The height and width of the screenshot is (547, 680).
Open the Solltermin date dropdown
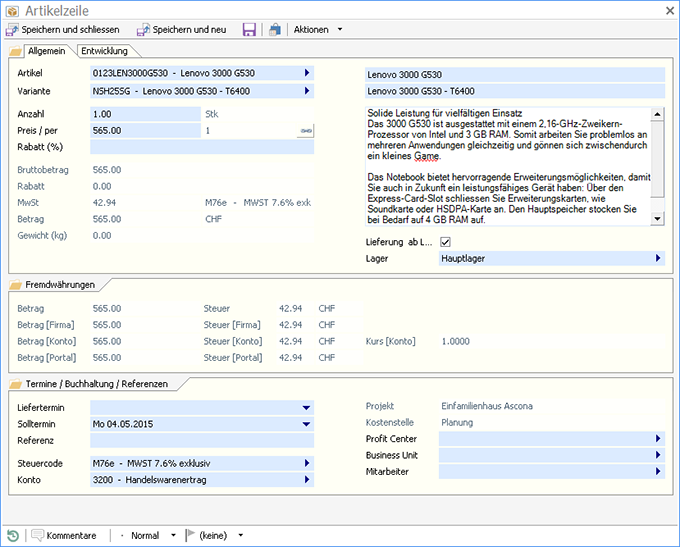click(306, 424)
